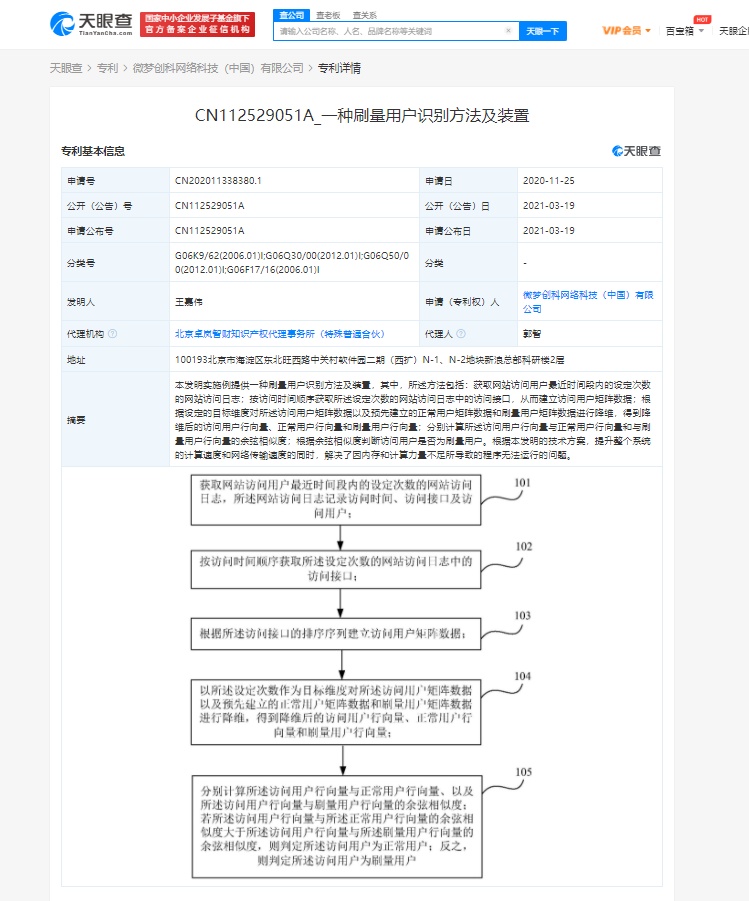Click 专利详情 breadcrumb text
The height and width of the screenshot is (901, 749).
[339, 68]
